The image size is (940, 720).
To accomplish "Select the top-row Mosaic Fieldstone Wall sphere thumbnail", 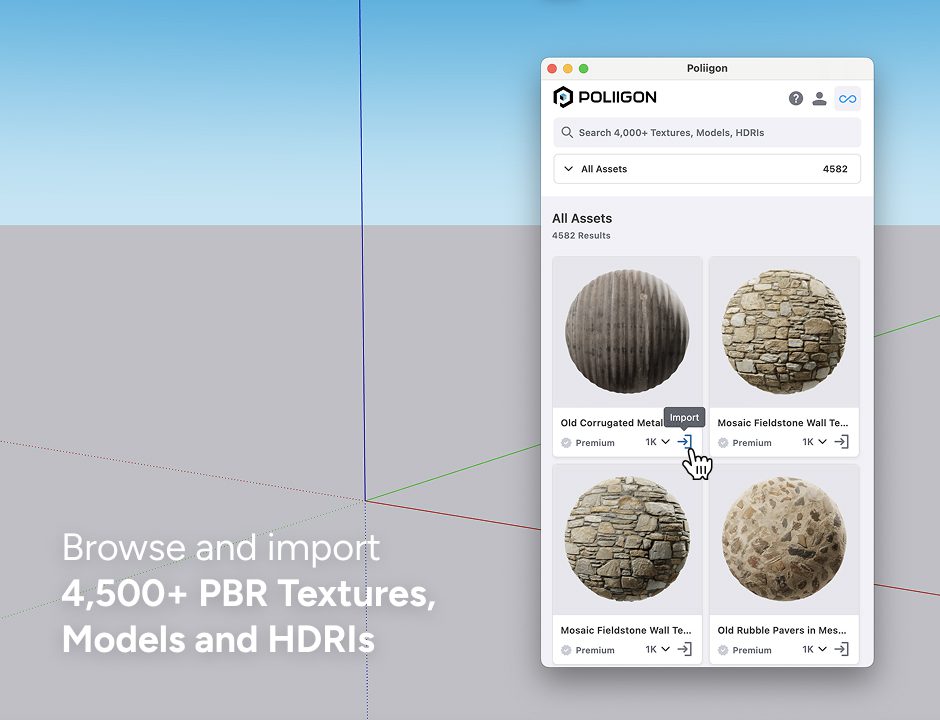I will pos(784,332).
